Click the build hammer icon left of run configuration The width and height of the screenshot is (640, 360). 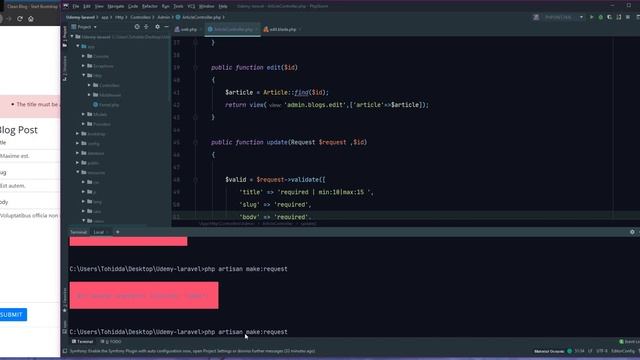point(536,17)
